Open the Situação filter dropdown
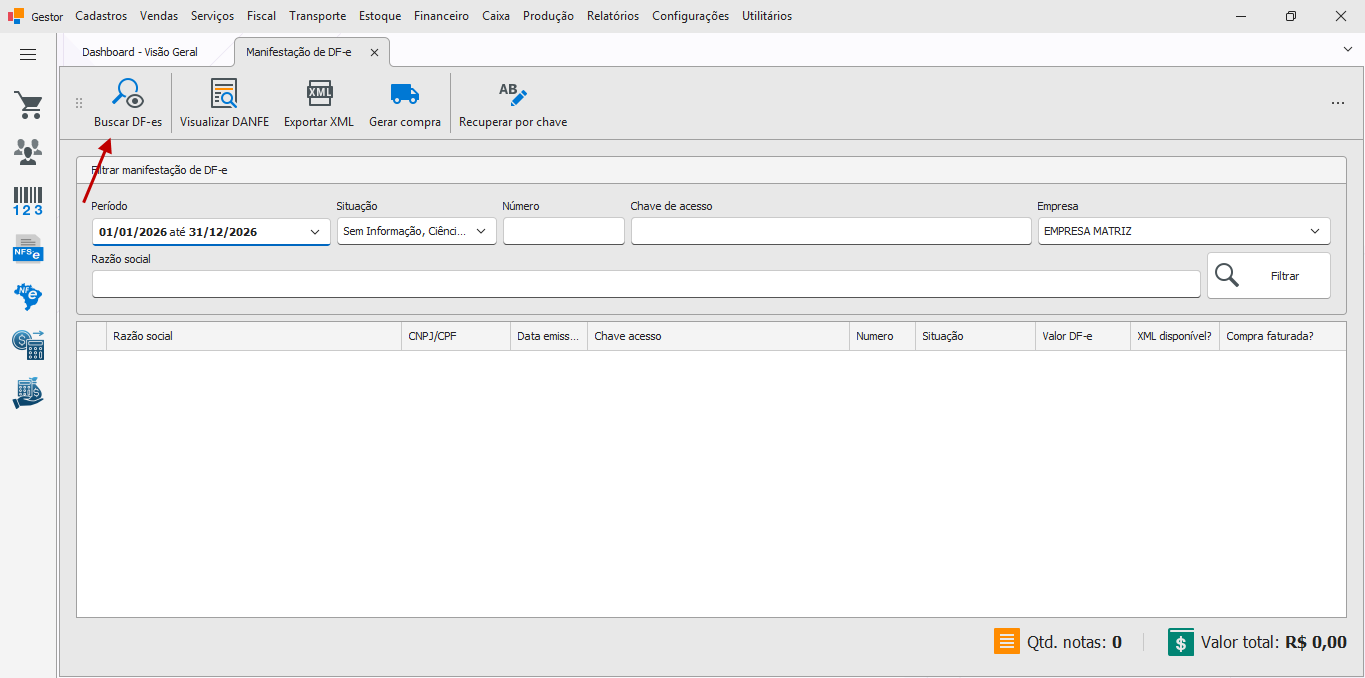The height and width of the screenshot is (678, 1365). (x=481, y=232)
